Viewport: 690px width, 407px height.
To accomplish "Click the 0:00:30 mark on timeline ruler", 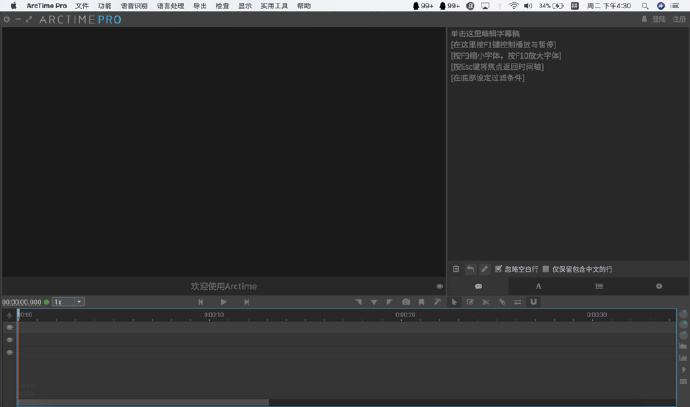I will point(597,315).
